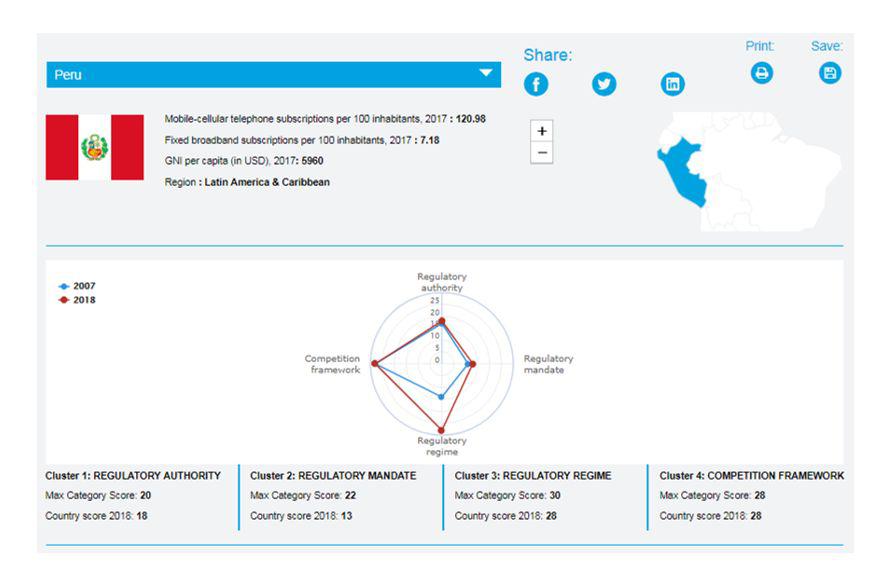Share on Facebook icon

coord(536,85)
